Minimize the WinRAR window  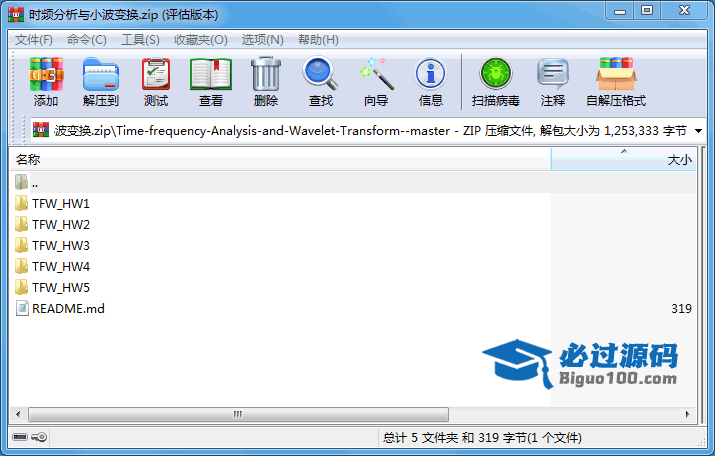[x=620, y=11]
